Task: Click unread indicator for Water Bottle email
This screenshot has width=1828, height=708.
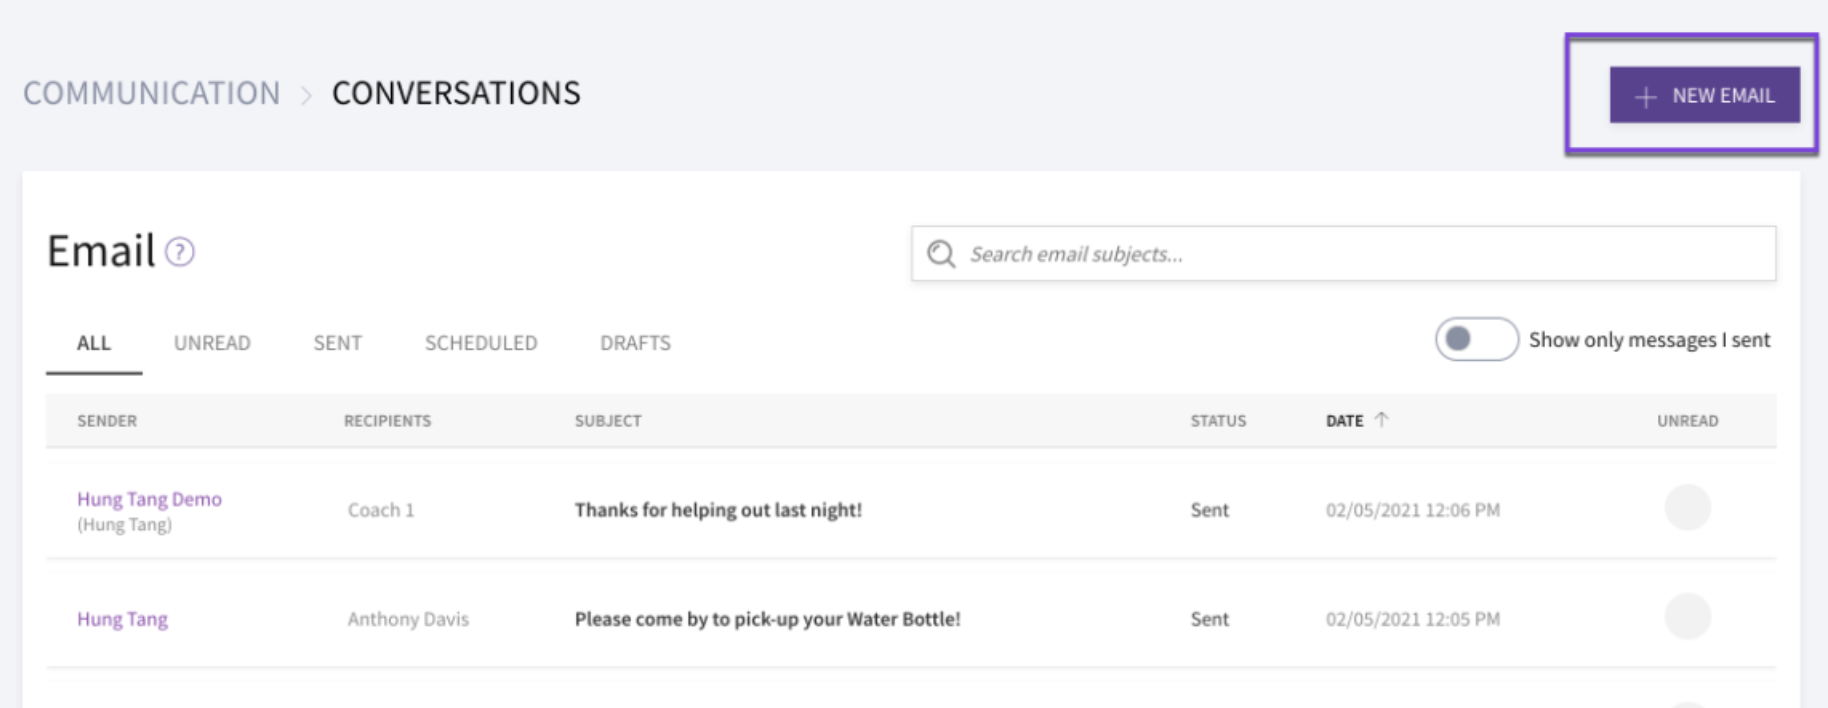Action: (1688, 616)
